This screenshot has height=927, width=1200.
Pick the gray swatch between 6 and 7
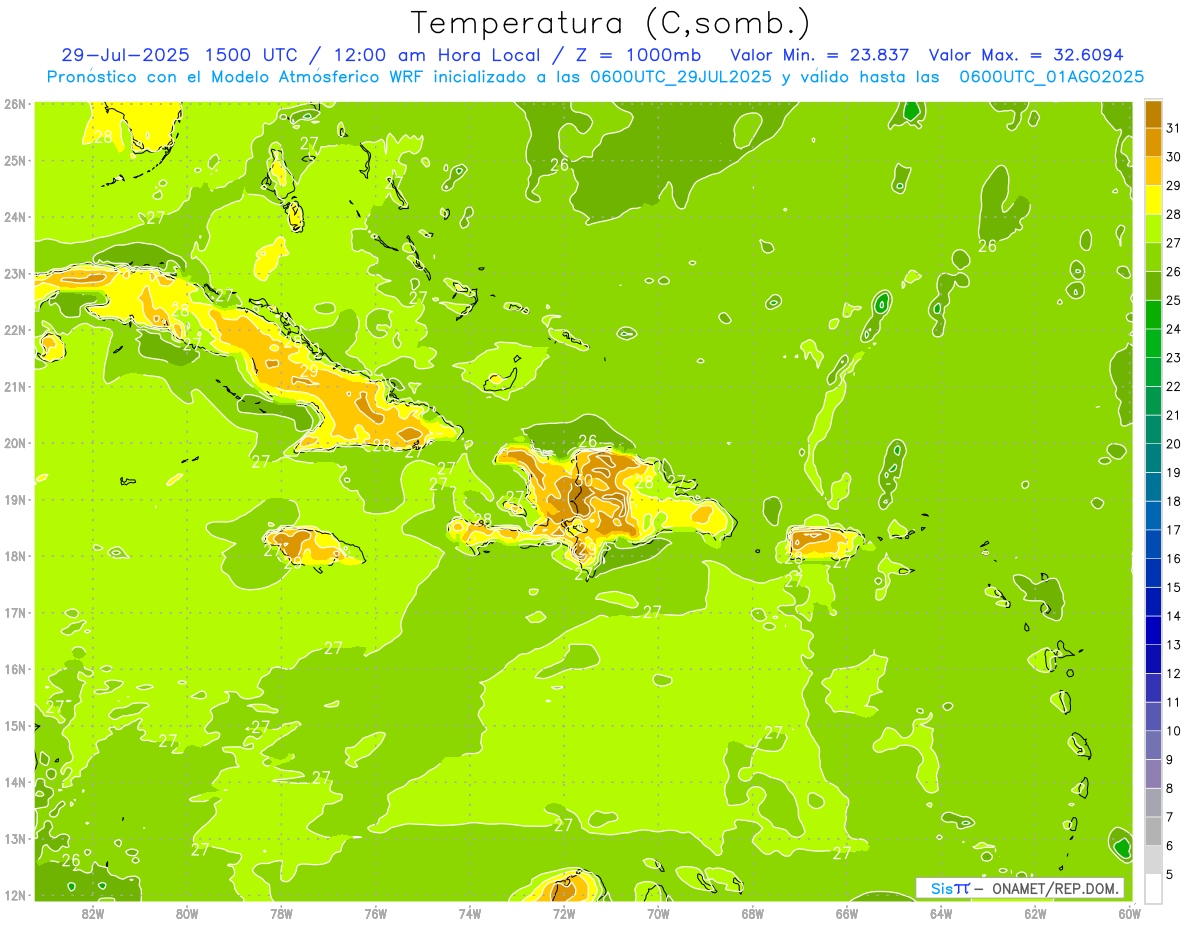[1153, 831]
